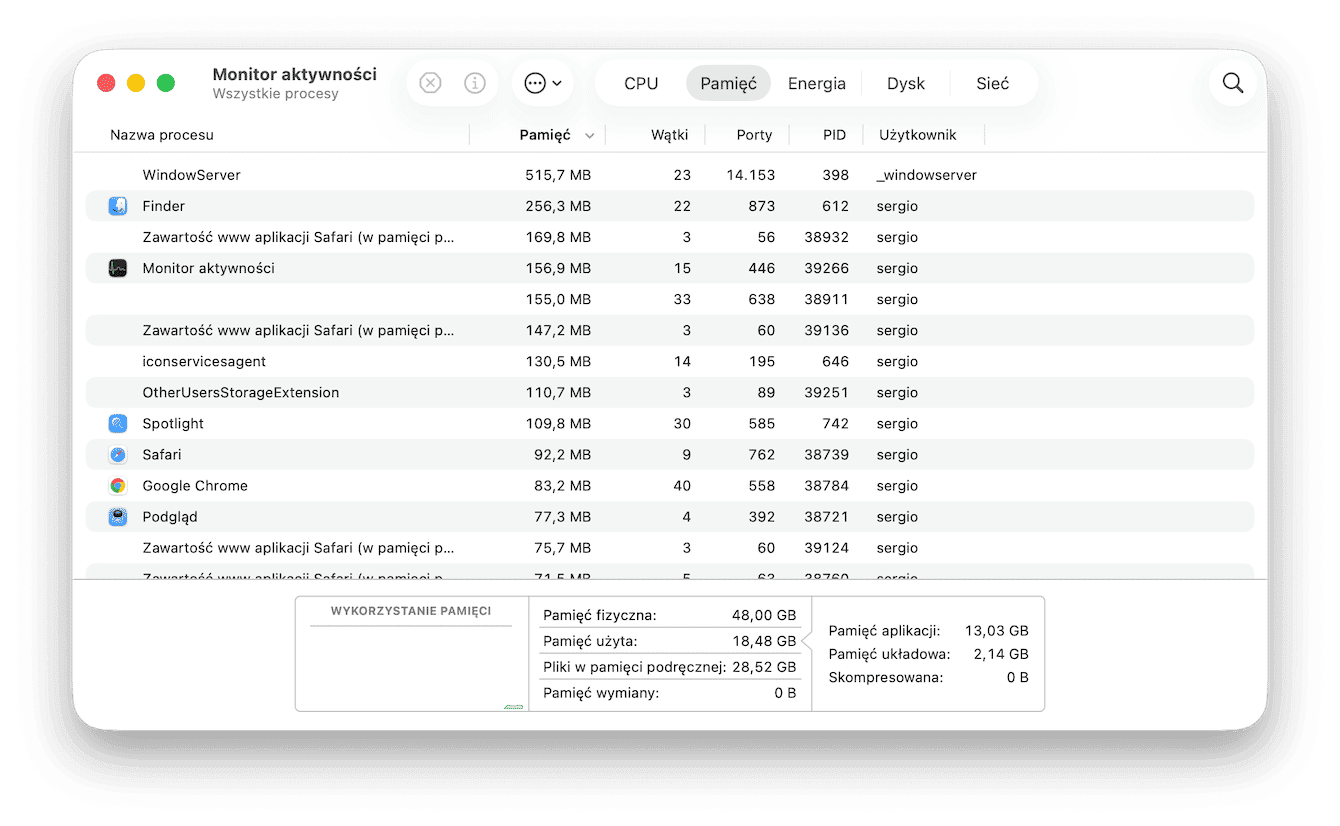Click Monitor aktywności's PID 39266 cell
Viewport: 1340px width, 826px height.
pos(827,268)
